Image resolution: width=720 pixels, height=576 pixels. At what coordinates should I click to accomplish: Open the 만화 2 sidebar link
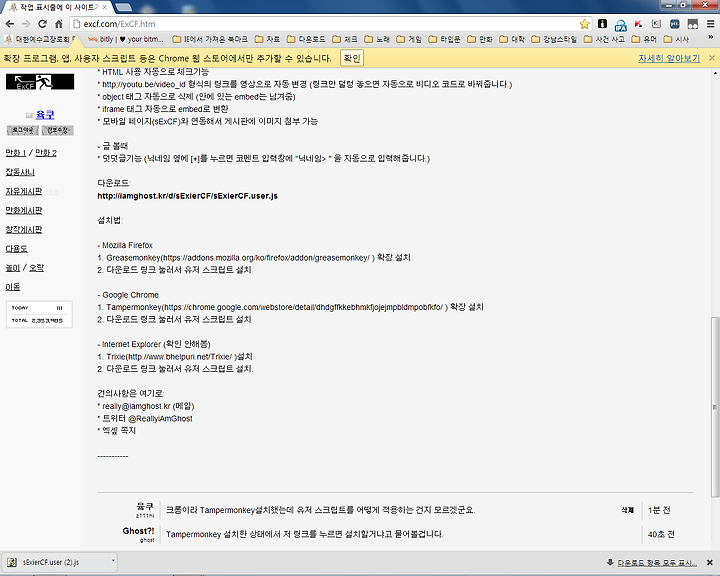tap(46, 152)
